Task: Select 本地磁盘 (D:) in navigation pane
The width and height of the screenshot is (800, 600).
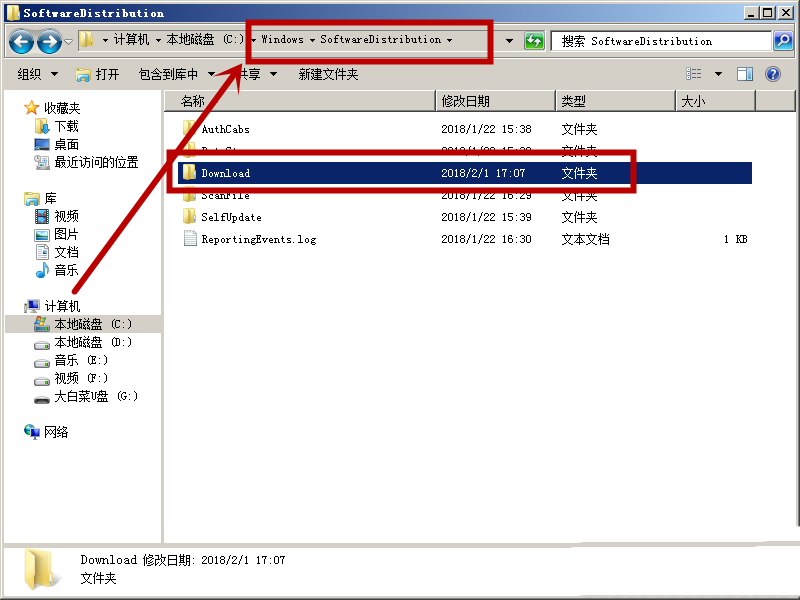Action: [92, 342]
